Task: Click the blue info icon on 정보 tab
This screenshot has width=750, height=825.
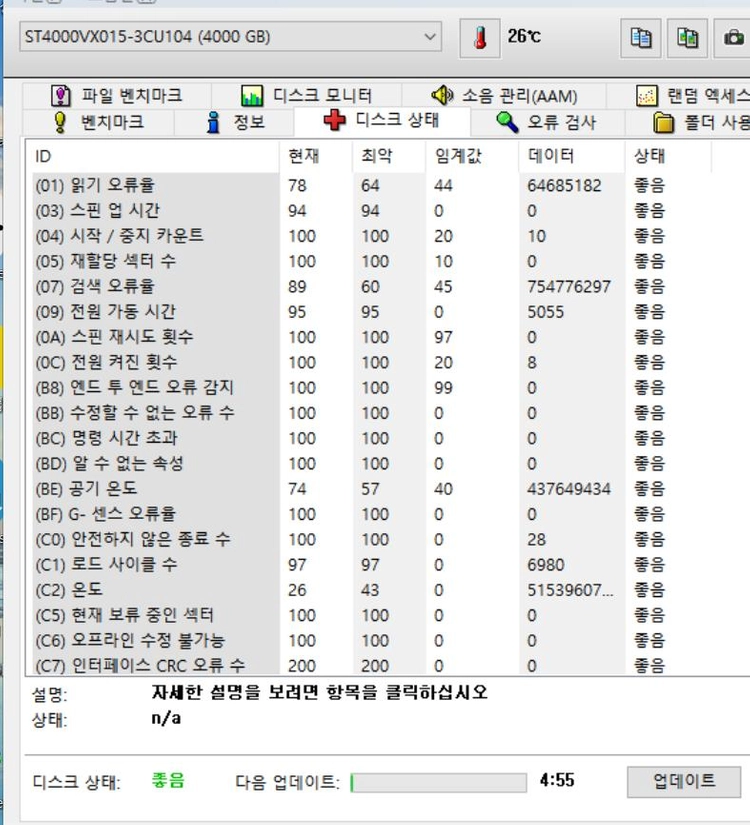Action: (x=213, y=122)
